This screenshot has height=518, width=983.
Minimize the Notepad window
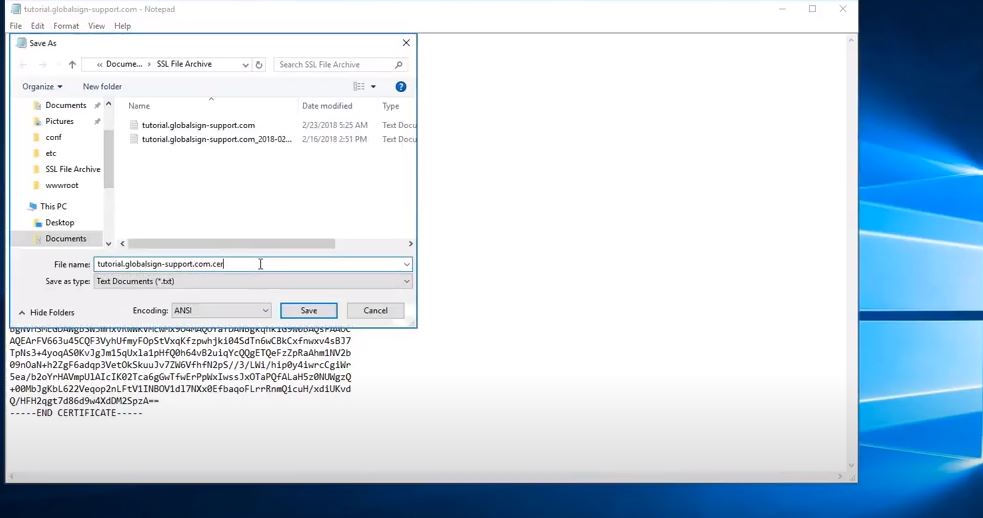[782, 9]
